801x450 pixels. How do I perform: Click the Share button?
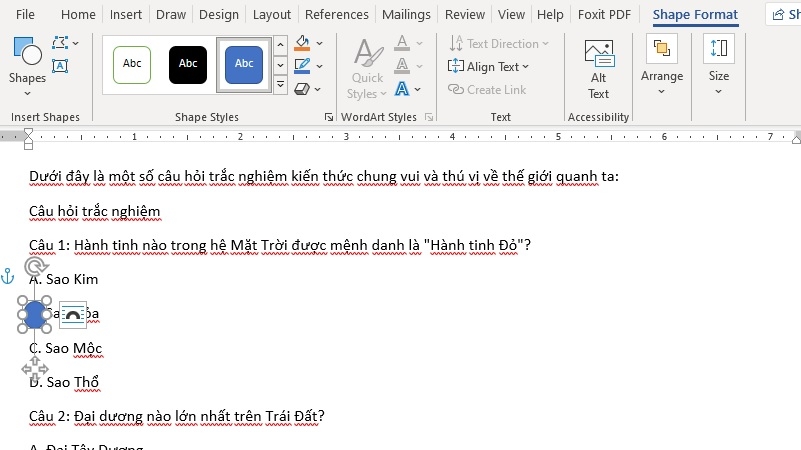(784, 14)
